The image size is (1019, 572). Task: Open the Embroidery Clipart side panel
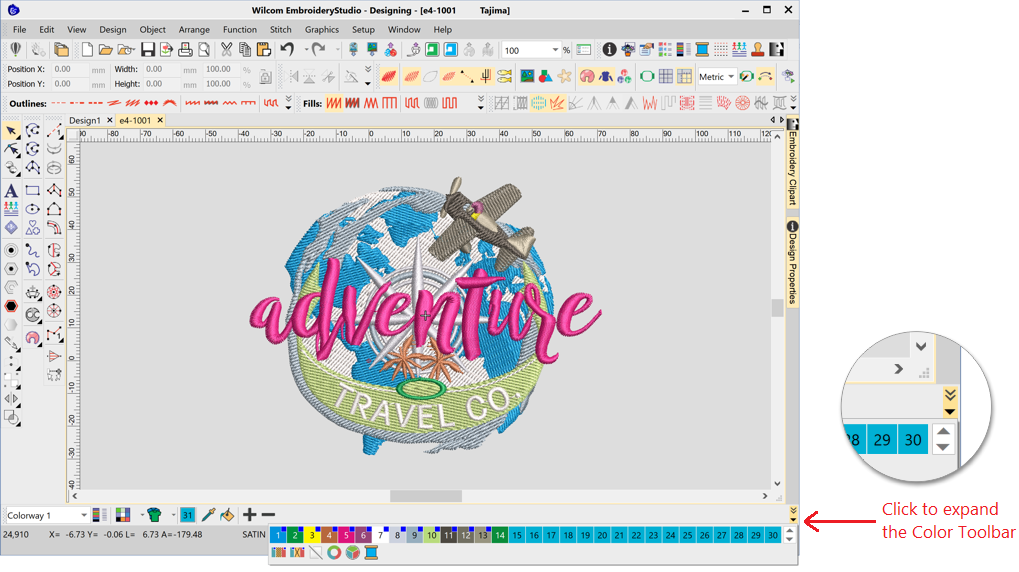(792, 168)
